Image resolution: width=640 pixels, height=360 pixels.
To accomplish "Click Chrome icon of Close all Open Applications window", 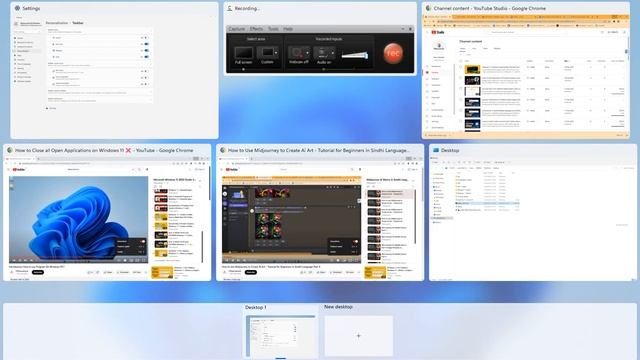I will pyautogui.click(x=10, y=150).
